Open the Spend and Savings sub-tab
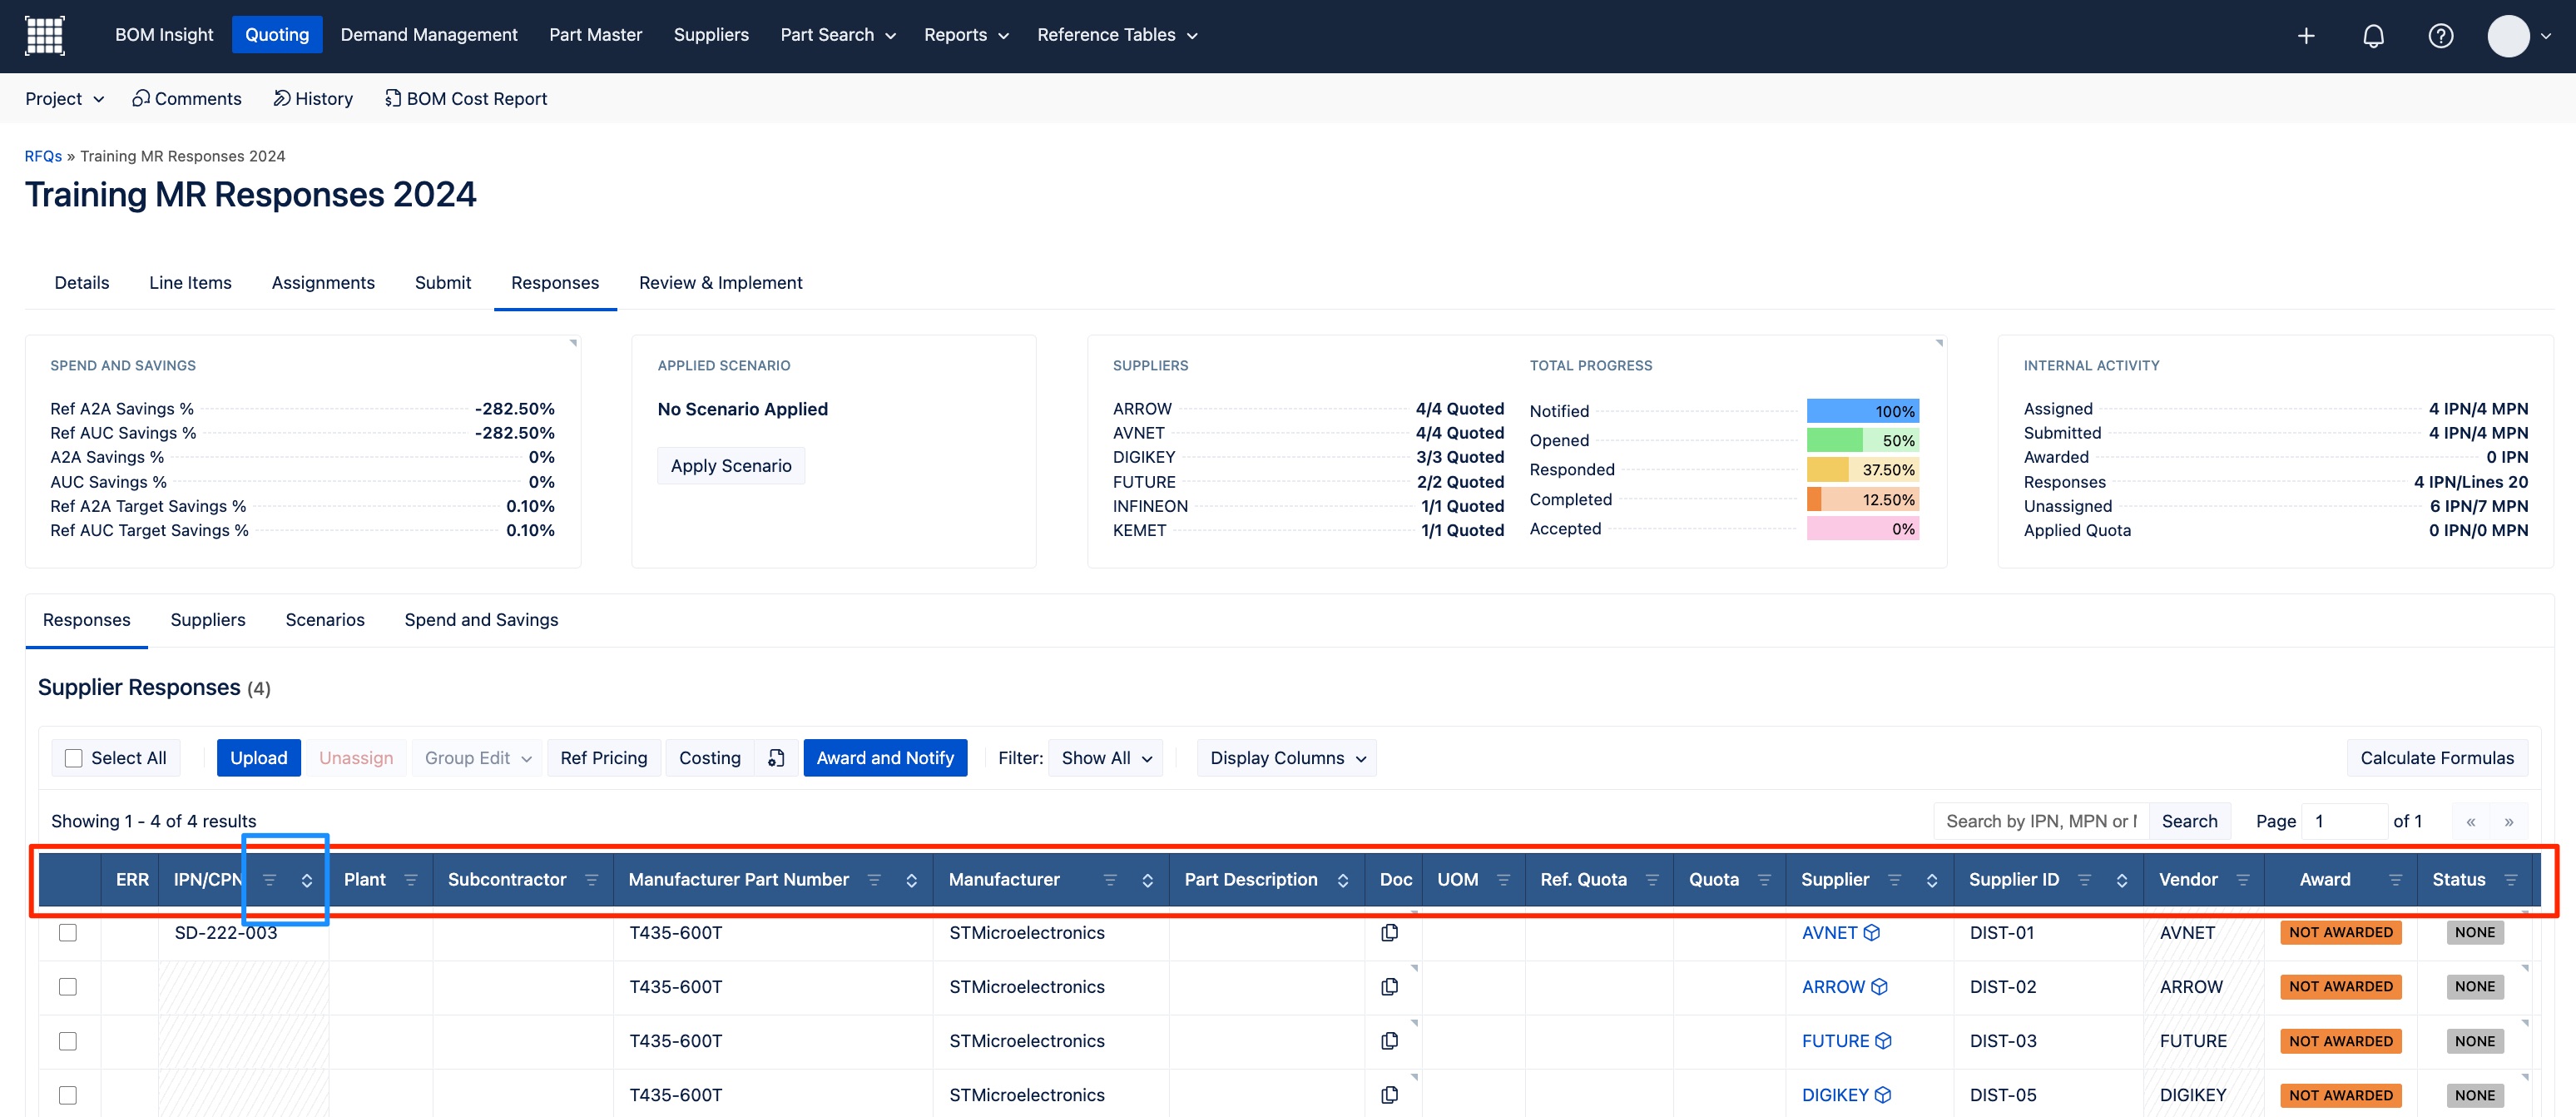The width and height of the screenshot is (2576, 1117). [481, 620]
